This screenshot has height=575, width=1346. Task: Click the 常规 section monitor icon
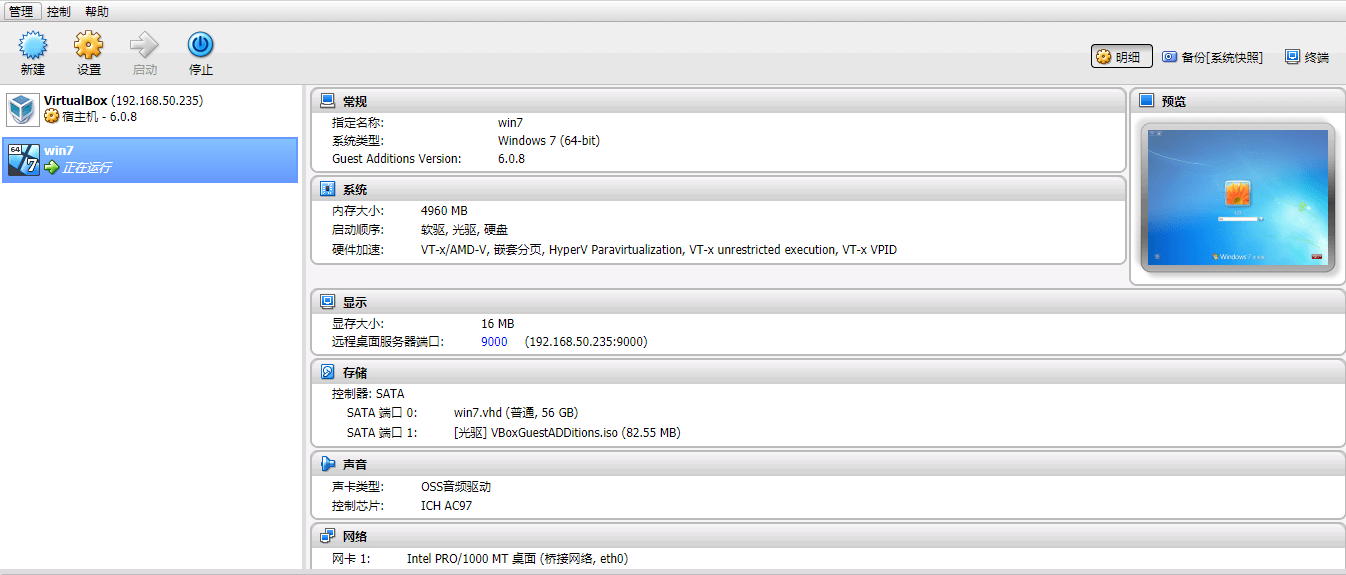pos(328,101)
